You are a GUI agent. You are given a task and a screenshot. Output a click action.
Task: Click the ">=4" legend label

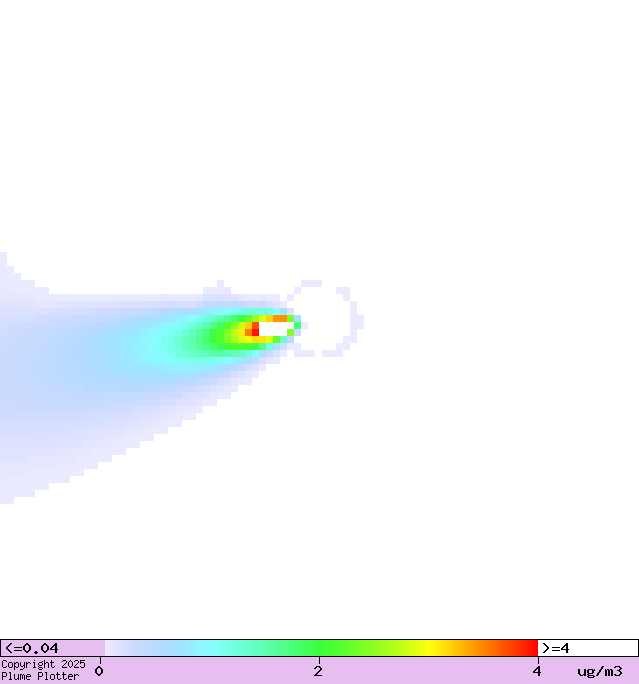coord(556,648)
